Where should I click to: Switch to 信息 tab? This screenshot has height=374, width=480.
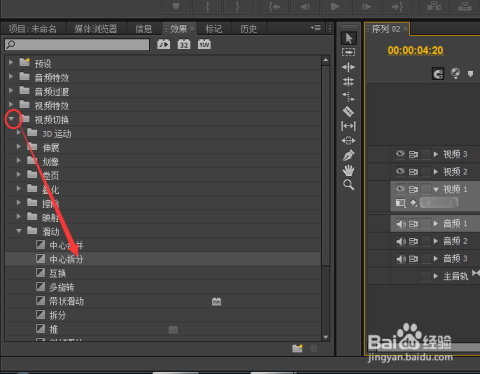(x=144, y=29)
